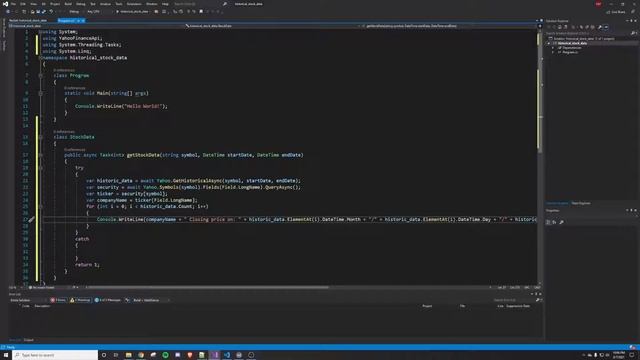
Task: Open Spotify from the taskbar
Action: click(165, 355)
